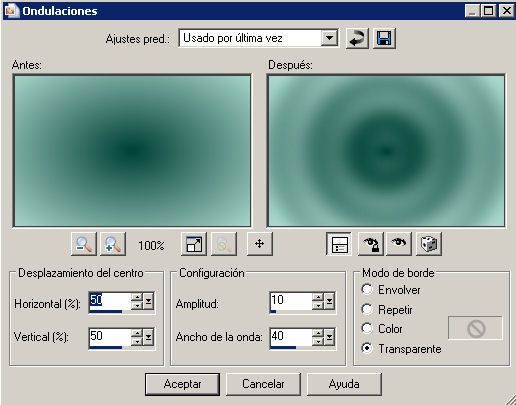Screen dimensions: 516x405
Task: Increase Horizontal (%) with the up spinner
Action: [137, 297]
